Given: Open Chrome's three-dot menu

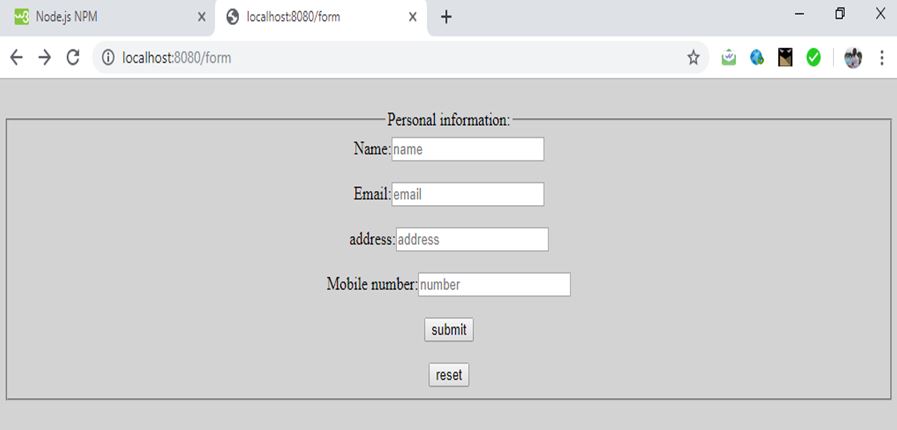Looking at the screenshot, I should tap(881, 58).
